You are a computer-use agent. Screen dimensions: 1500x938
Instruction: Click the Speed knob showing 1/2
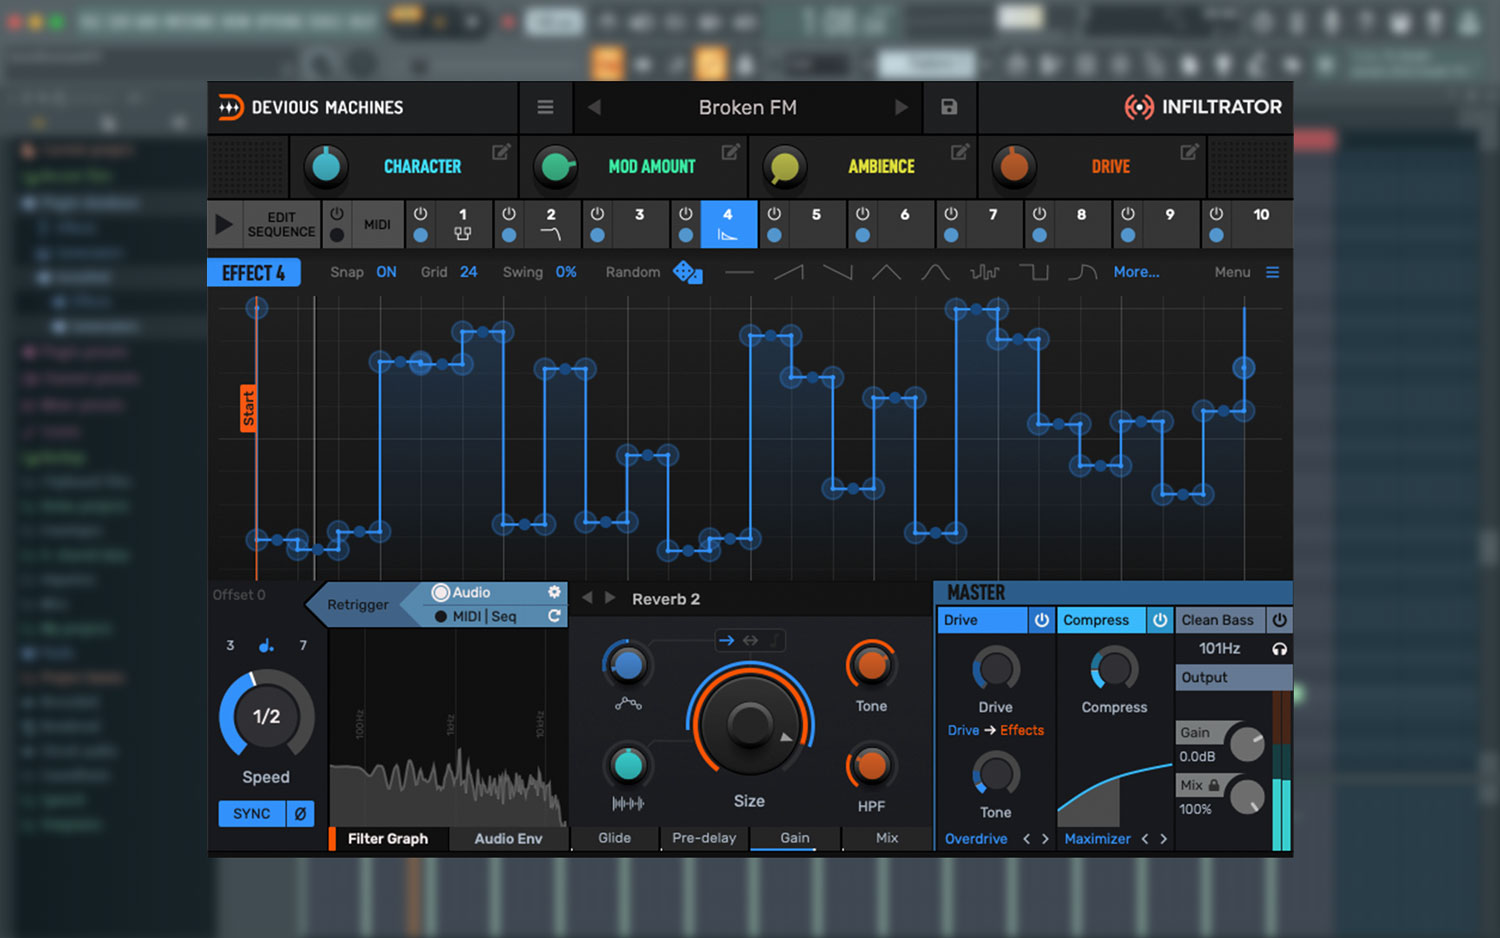point(266,715)
